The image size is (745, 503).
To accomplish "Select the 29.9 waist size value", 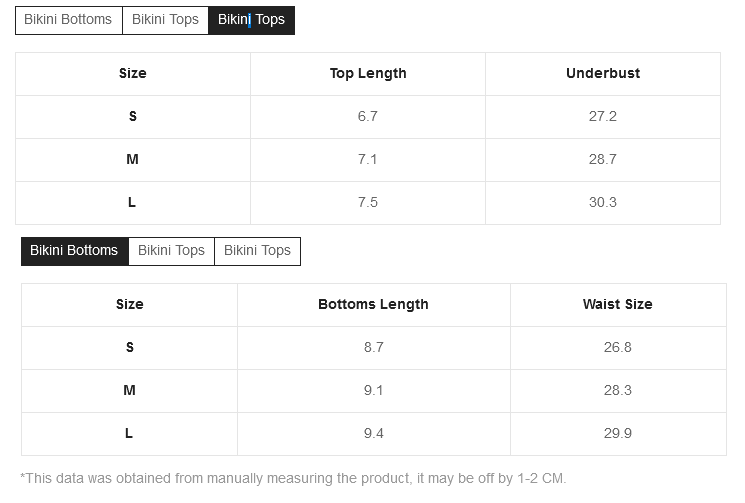I will coord(618,434).
